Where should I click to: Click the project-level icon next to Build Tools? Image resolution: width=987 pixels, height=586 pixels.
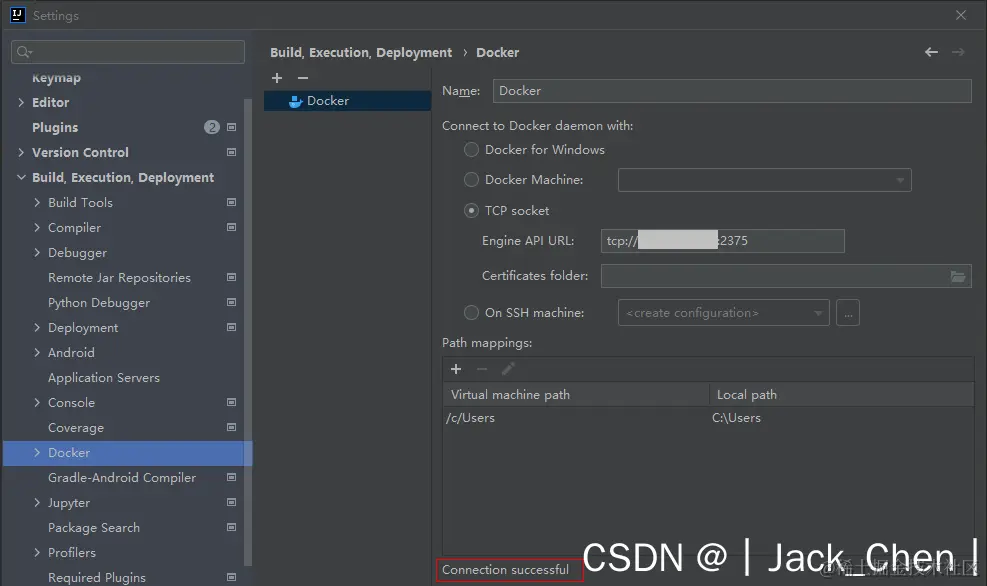click(x=232, y=202)
